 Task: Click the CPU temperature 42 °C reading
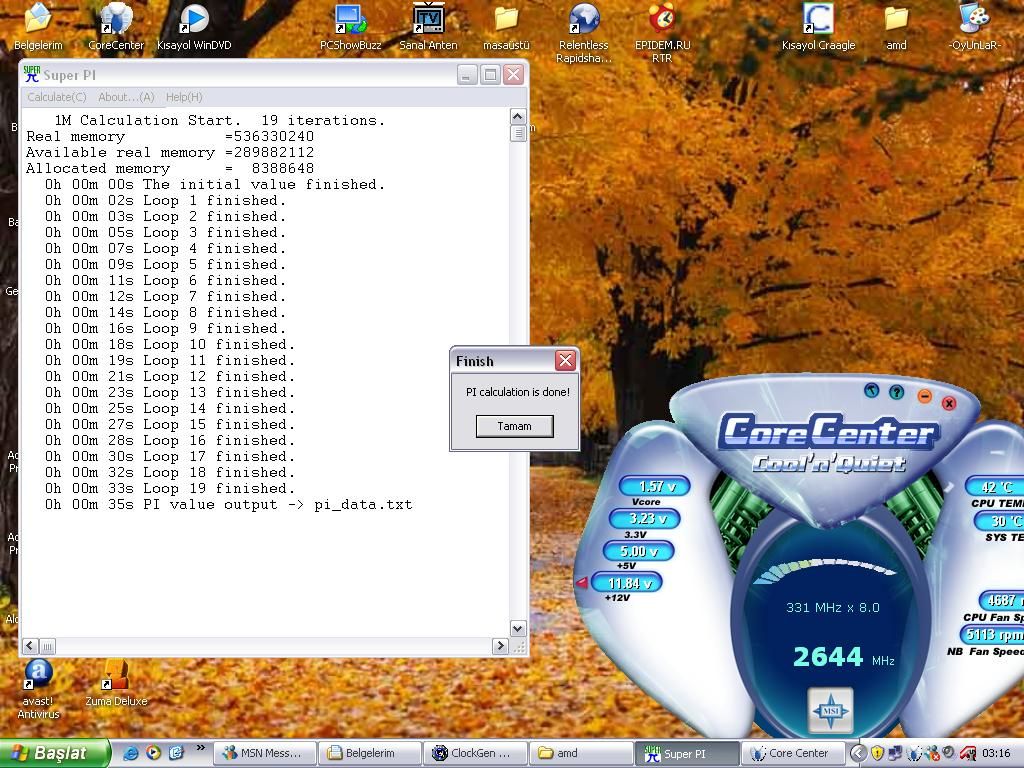click(x=995, y=487)
